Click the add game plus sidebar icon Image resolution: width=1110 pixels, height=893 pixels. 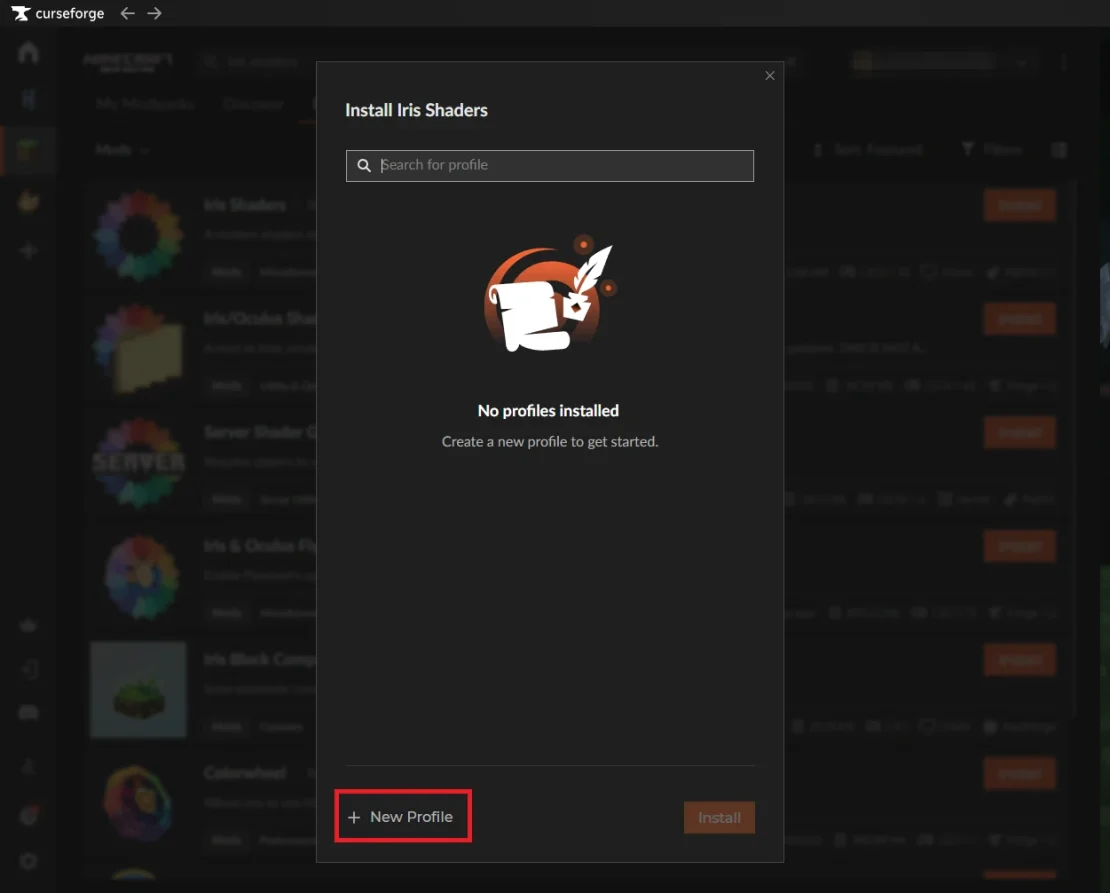(x=28, y=250)
